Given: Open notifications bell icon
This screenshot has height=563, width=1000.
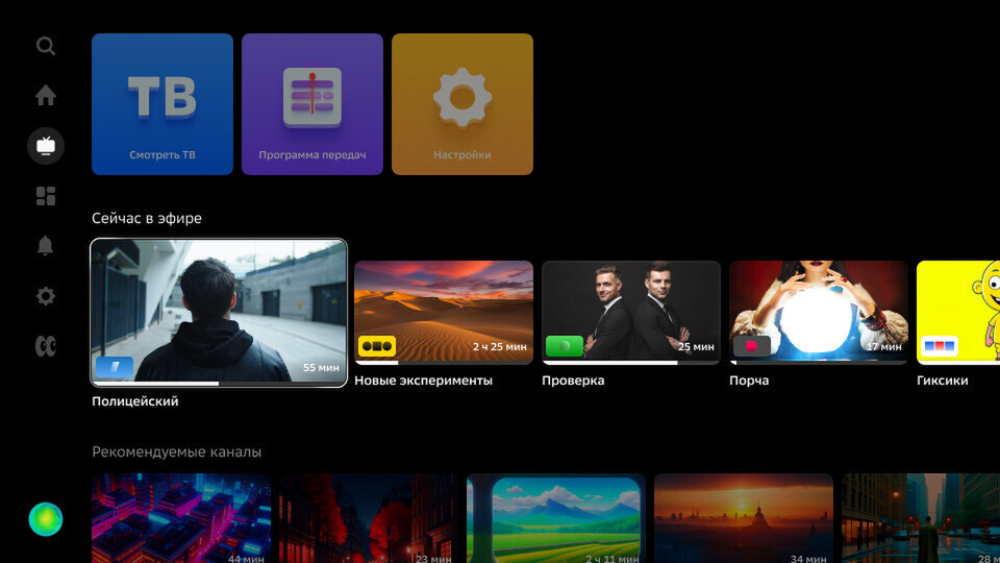Looking at the screenshot, I should click(x=45, y=245).
